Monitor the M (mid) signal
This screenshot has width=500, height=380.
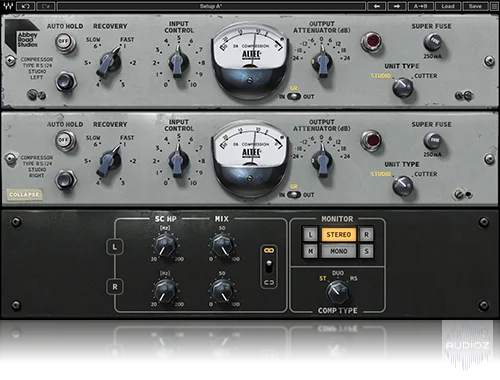pos(310,251)
